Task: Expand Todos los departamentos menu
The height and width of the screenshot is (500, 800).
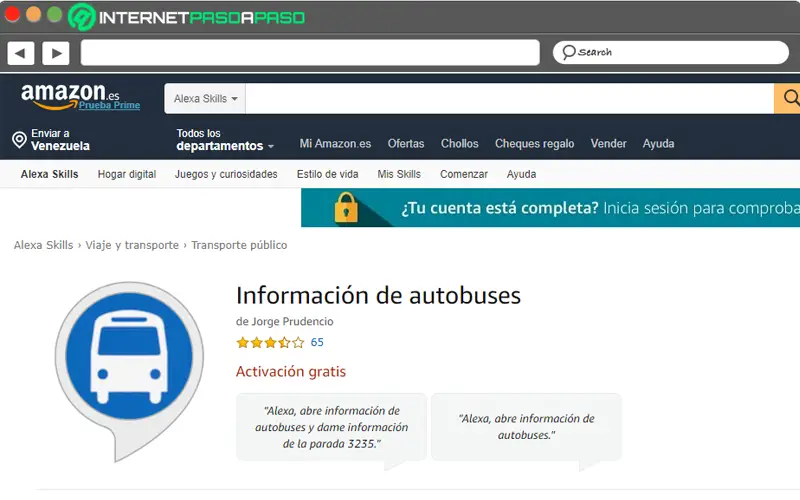Action: (225, 140)
